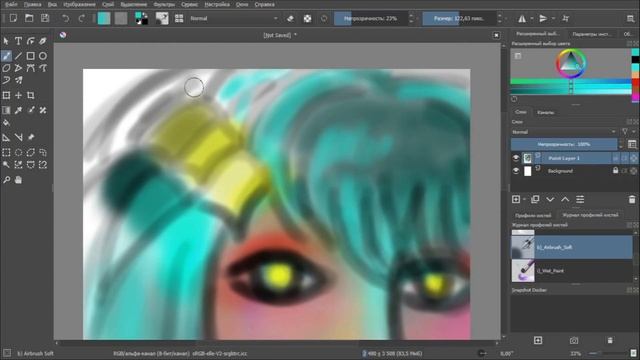Select the Elliptical Selection tool
This screenshot has width=640, height=360.
coord(18,152)
